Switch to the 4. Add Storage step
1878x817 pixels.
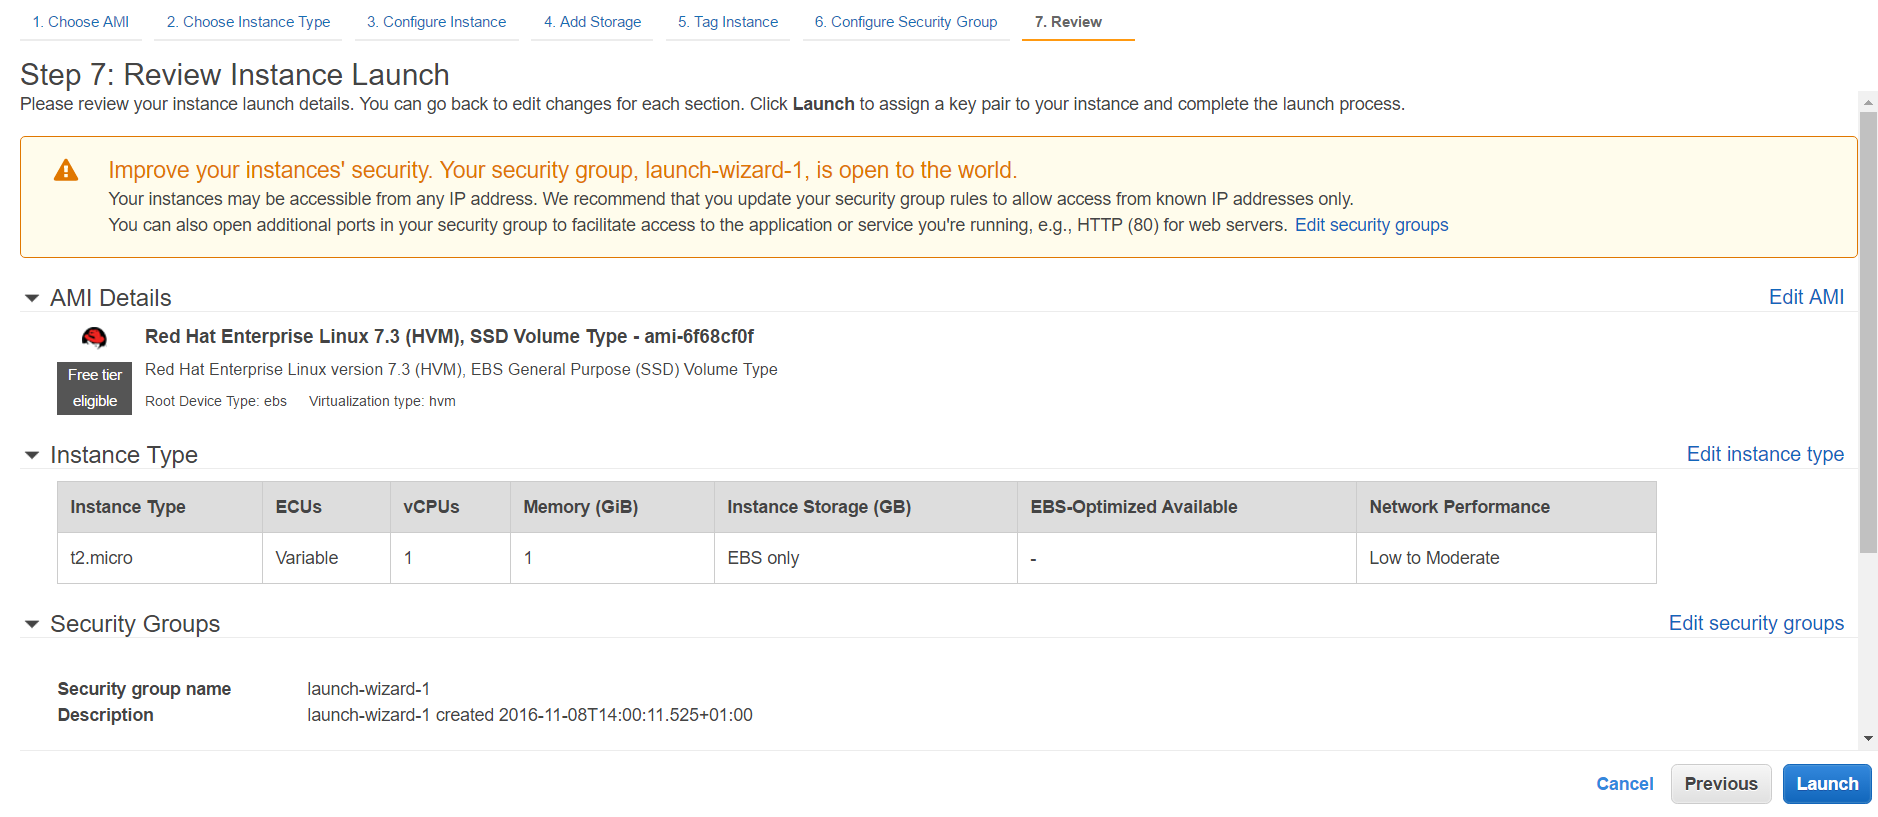[592, 22]
